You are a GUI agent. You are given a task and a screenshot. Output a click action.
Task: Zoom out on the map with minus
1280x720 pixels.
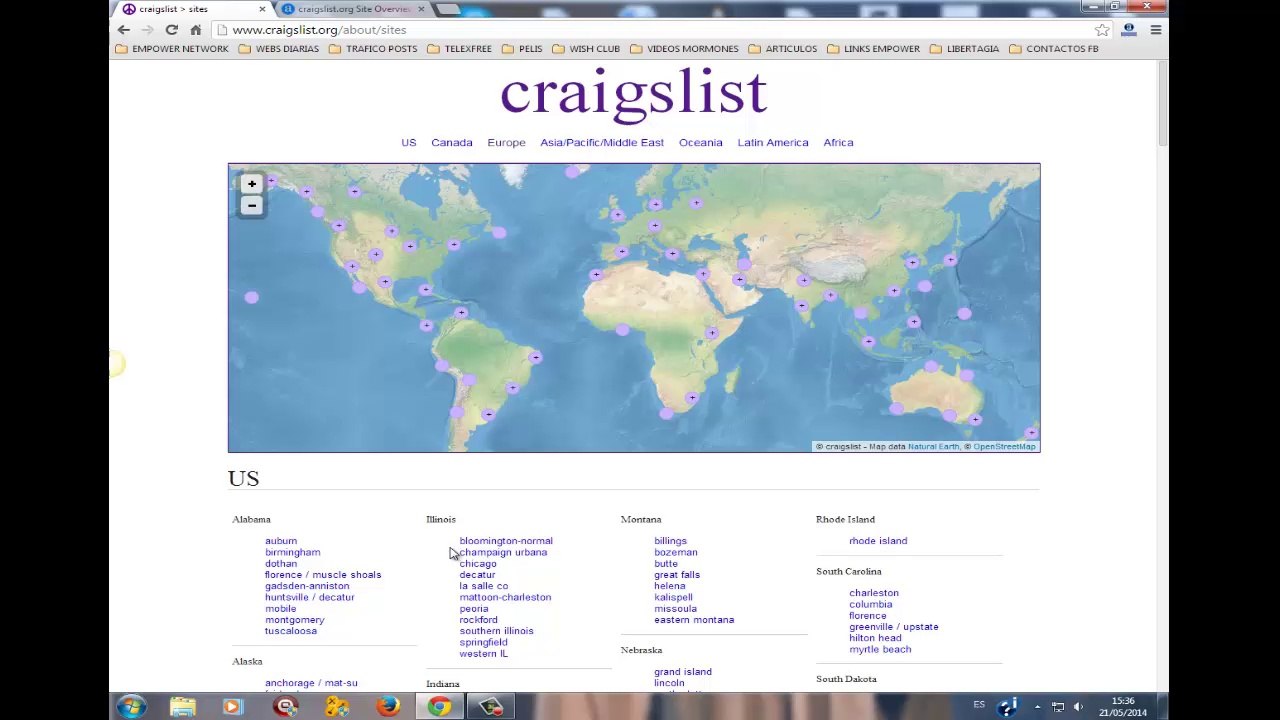point(252,205)
